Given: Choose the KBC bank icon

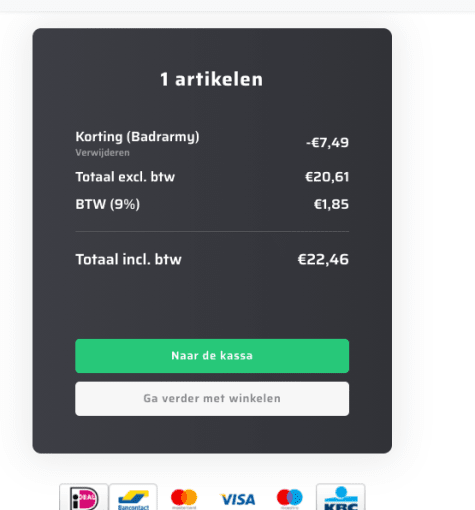Looking at the screenshot, I should click(x=341, y=498).
